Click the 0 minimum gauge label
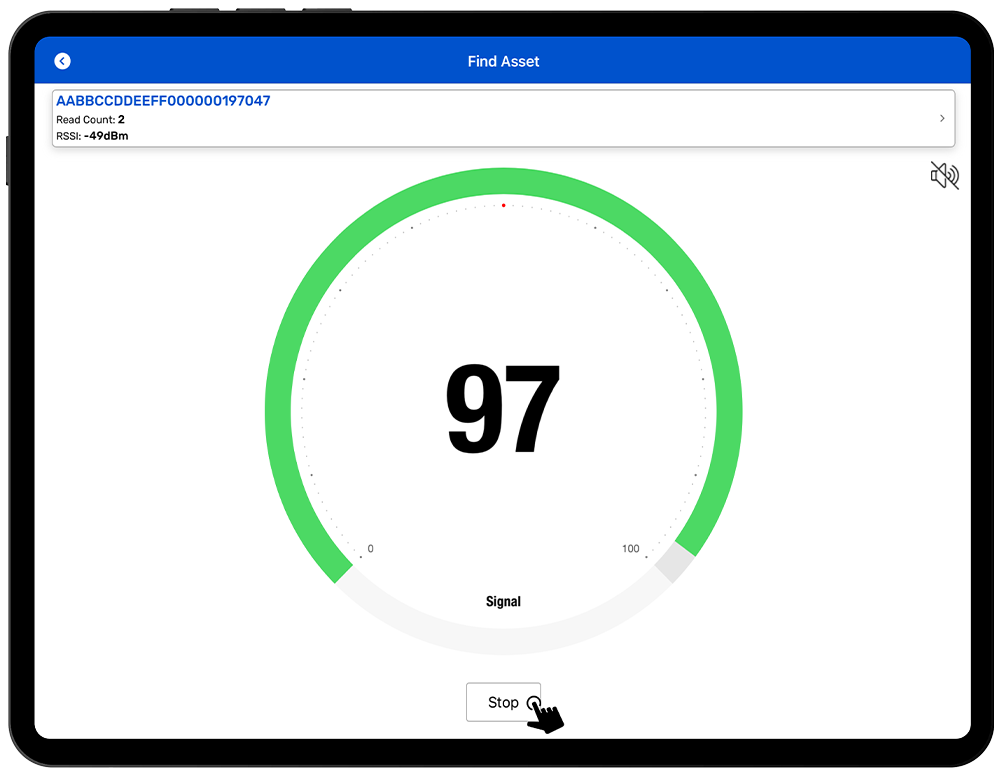Image resolution: width=1000 pixels, height=774 pixels. coord(371,549)
